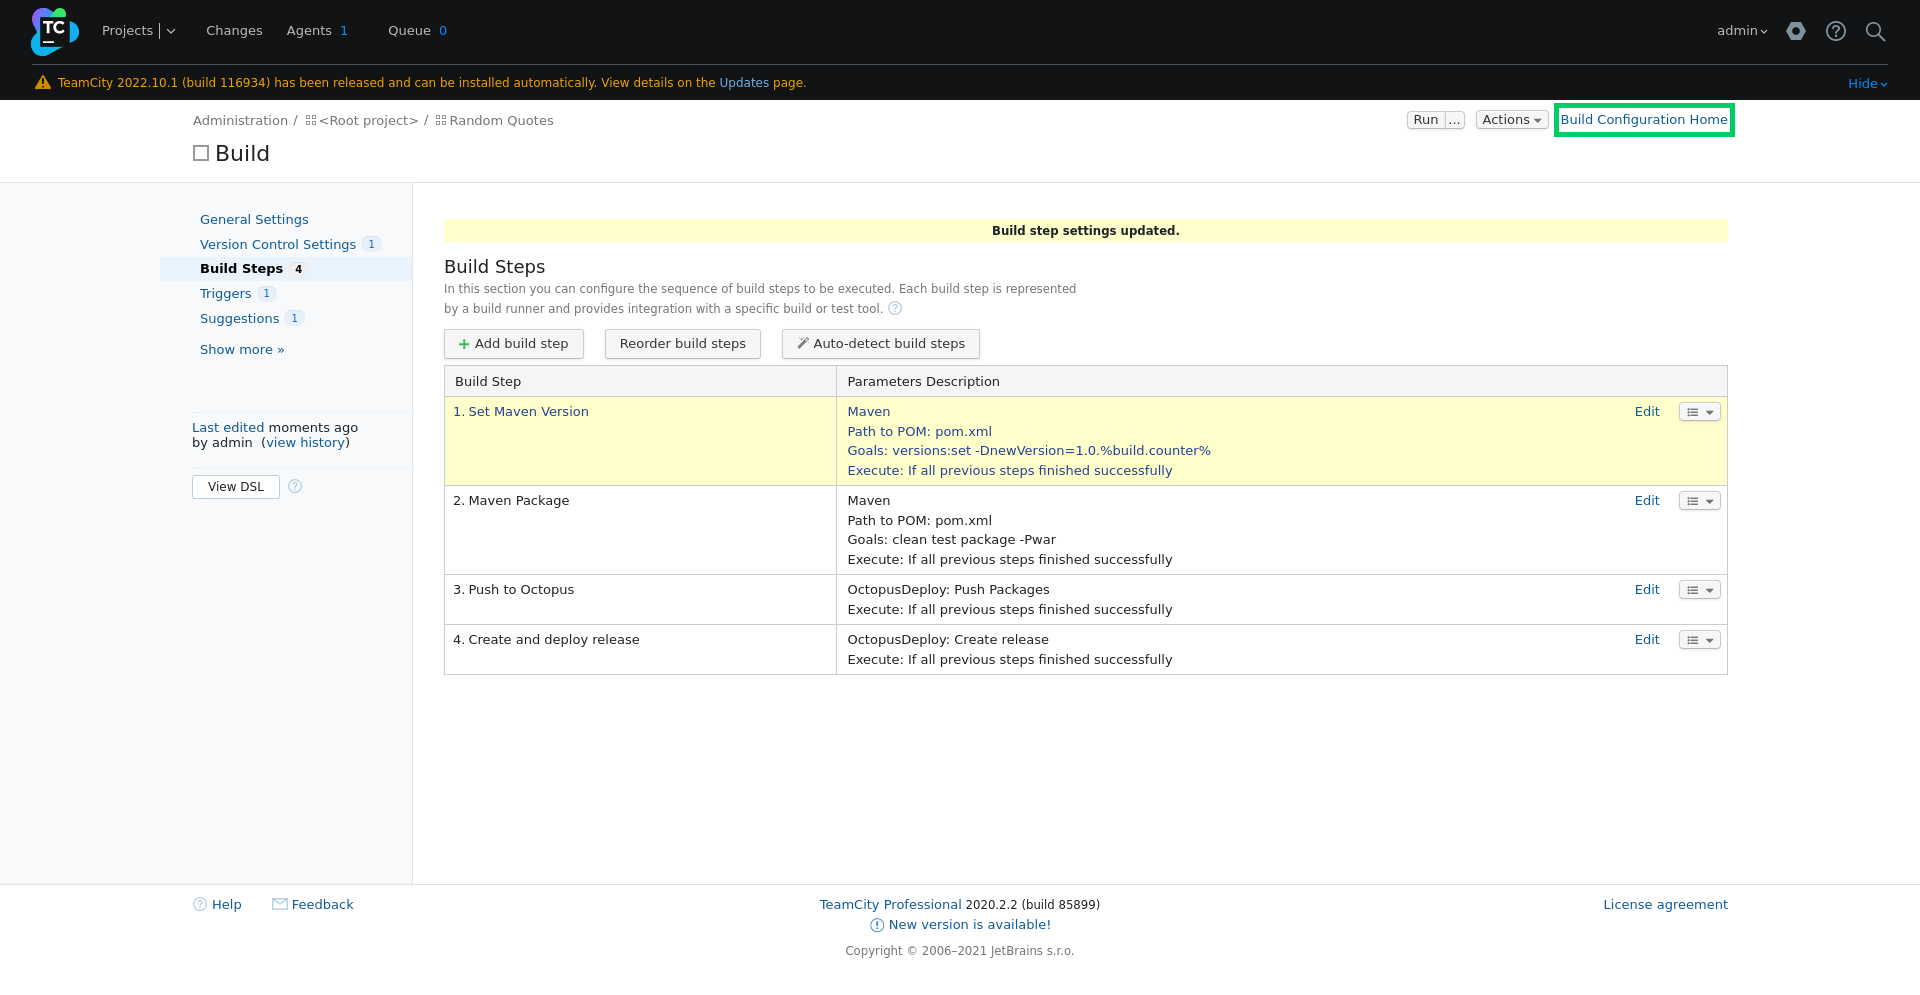
Task: Click the new version info icon in footer
Action: [877, 925]
